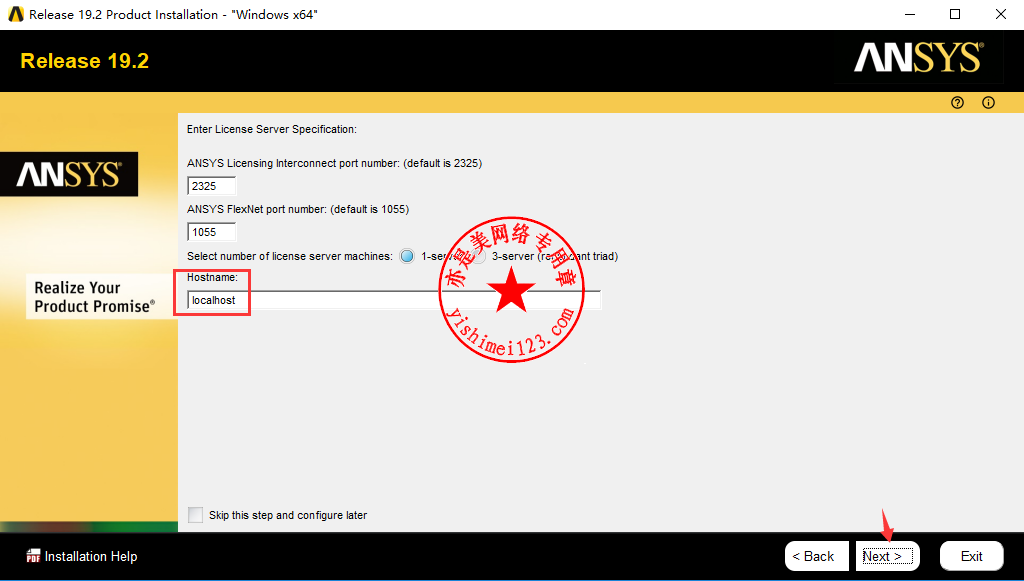Focus the Licensing Interconnect port number field
The height and width of the screenshot is (581, 1024).
point(212,186)
